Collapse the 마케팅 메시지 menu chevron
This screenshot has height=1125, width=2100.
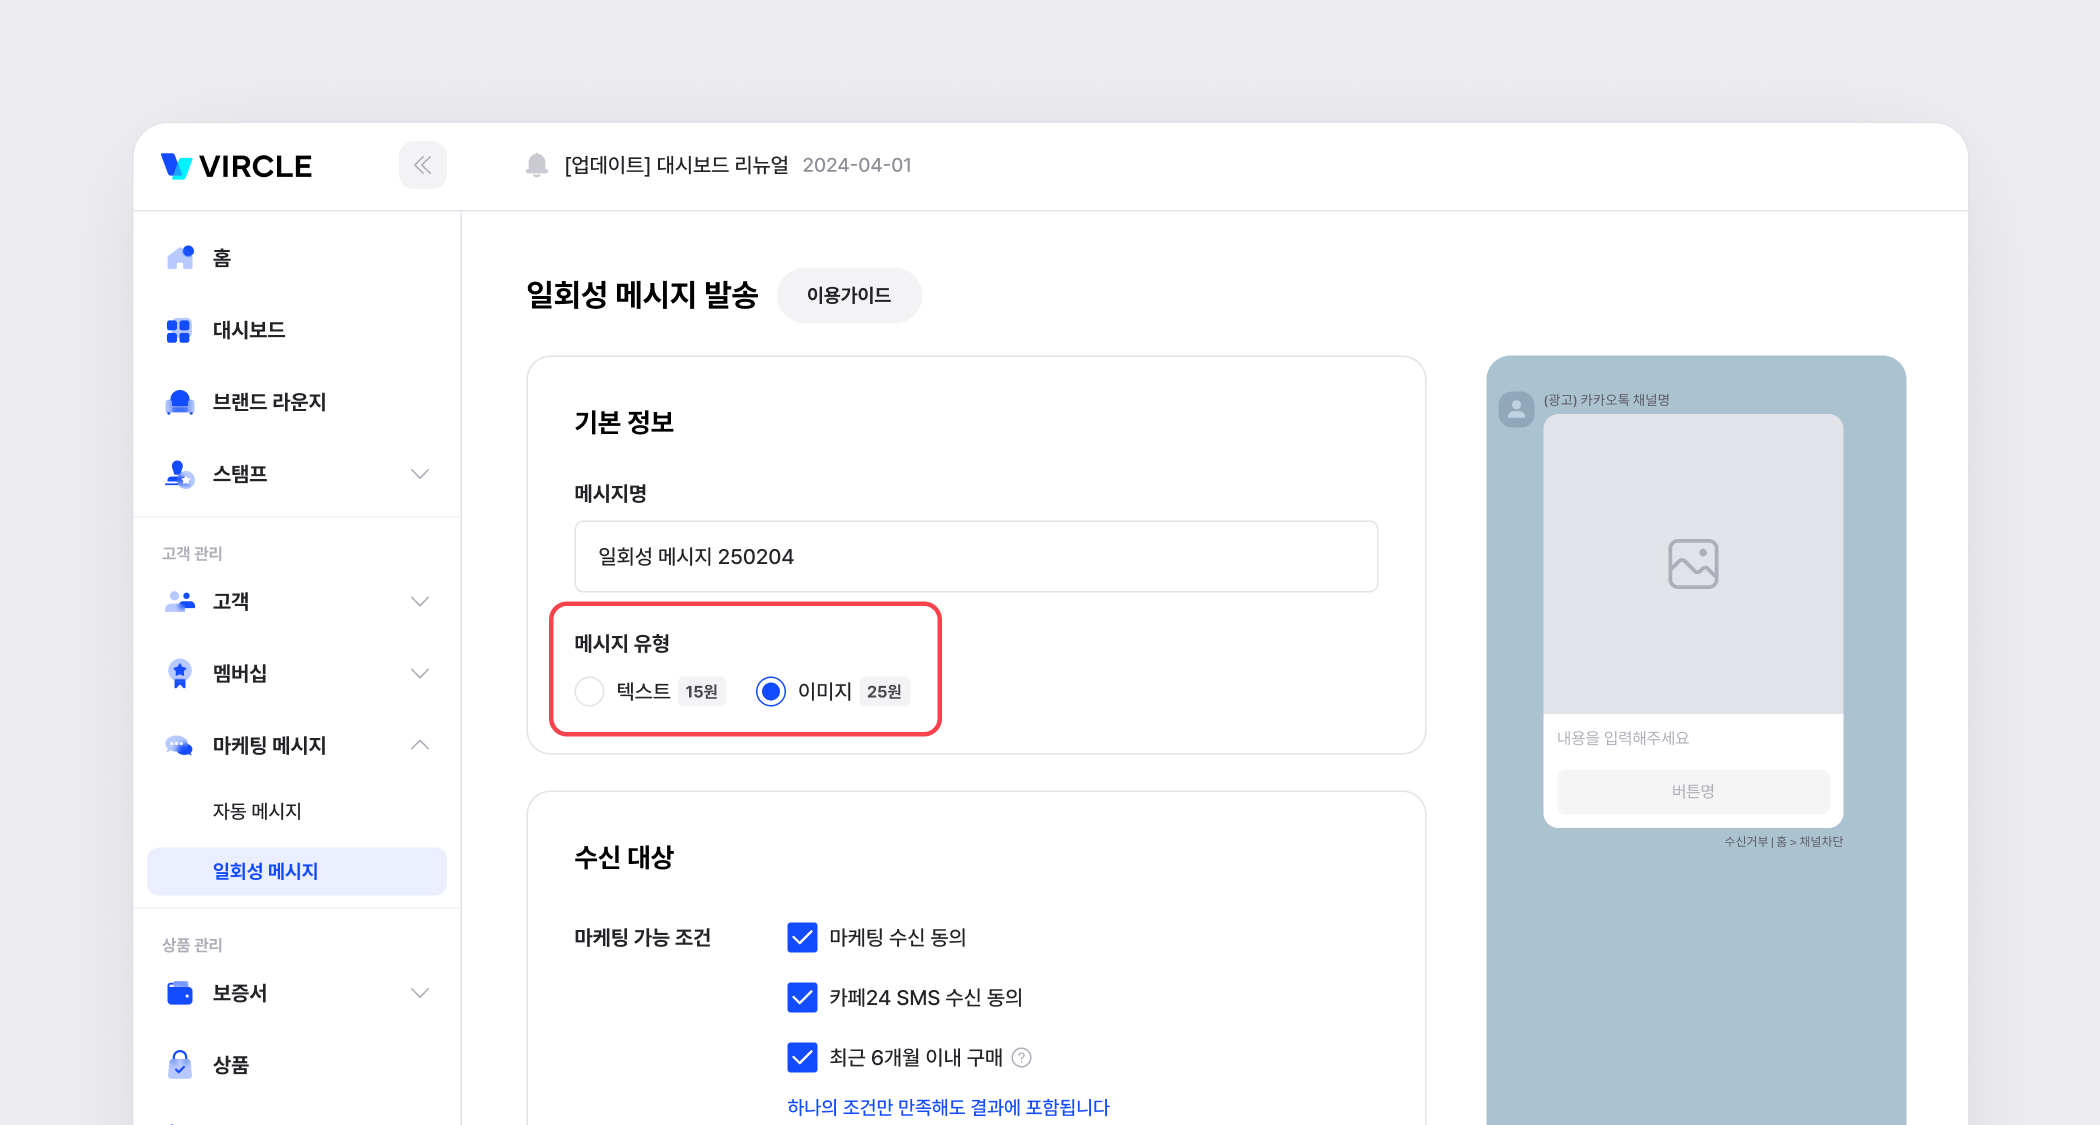420,745
